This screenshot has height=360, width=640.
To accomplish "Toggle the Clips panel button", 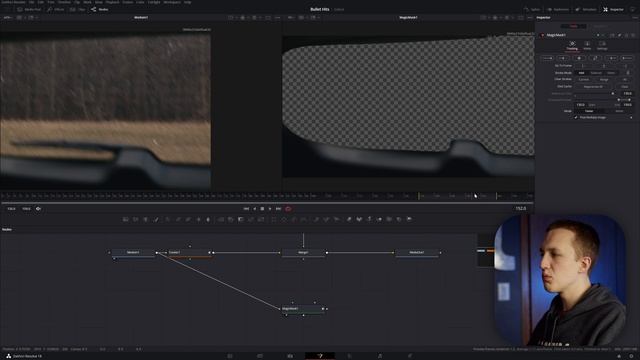I will 78,9.
